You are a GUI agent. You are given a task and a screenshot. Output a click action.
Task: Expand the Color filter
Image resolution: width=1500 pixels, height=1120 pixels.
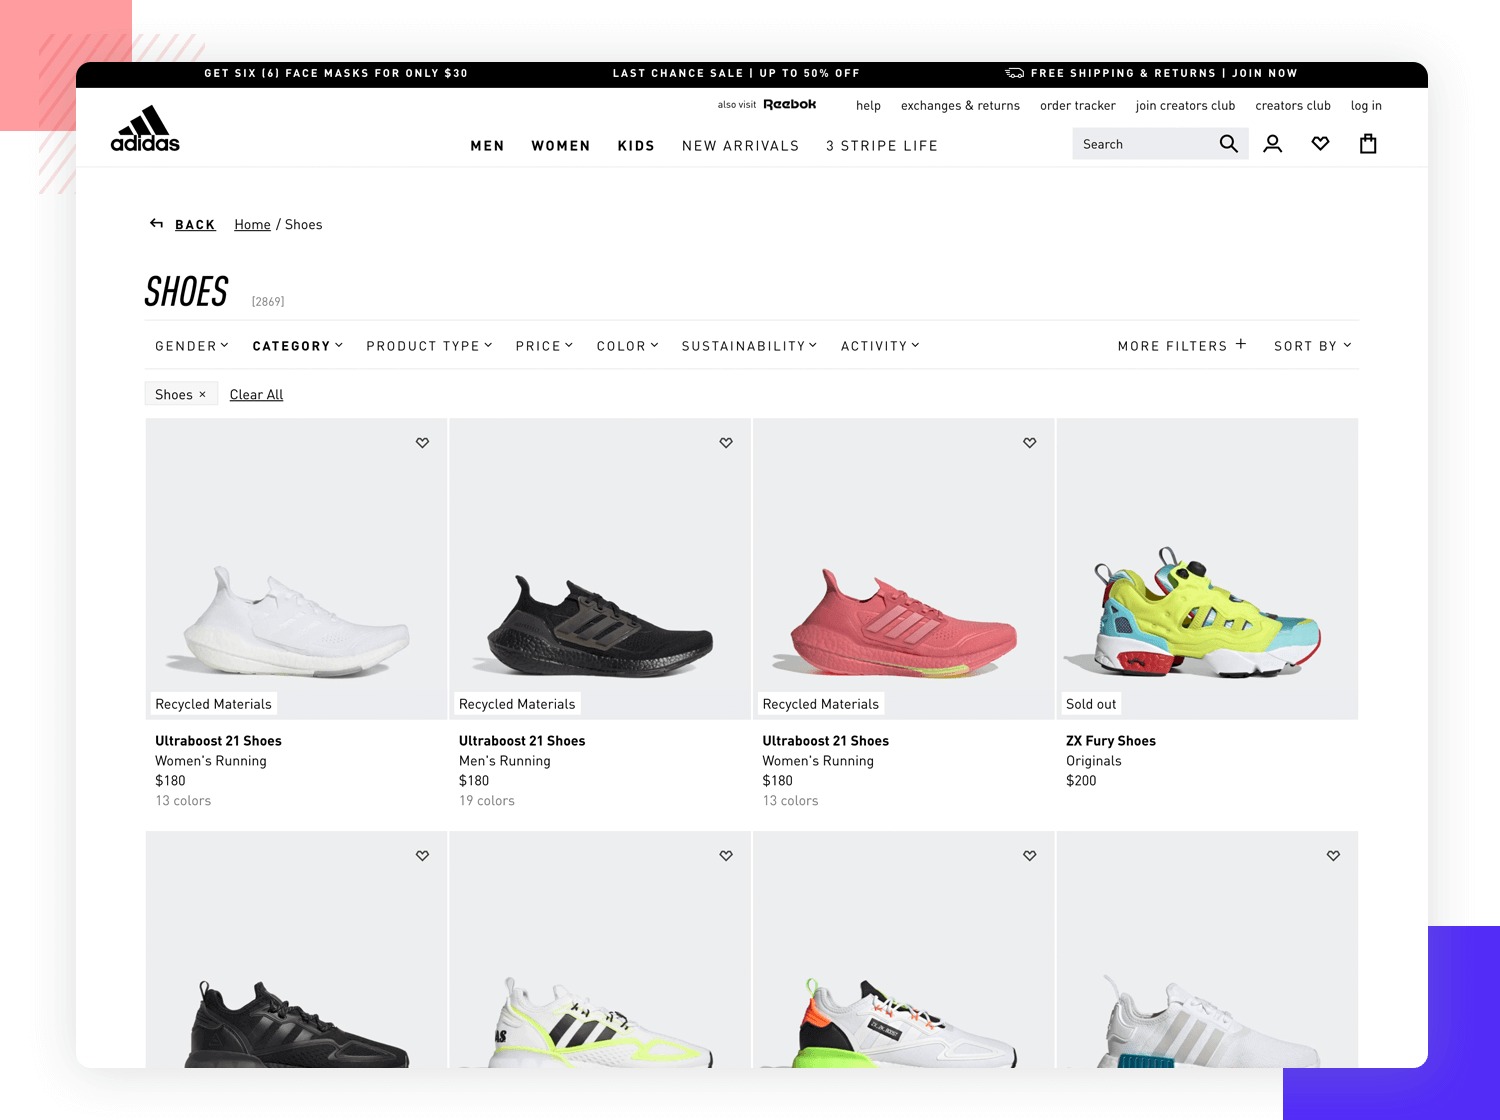pyautogui.click(x=628, y=346)
